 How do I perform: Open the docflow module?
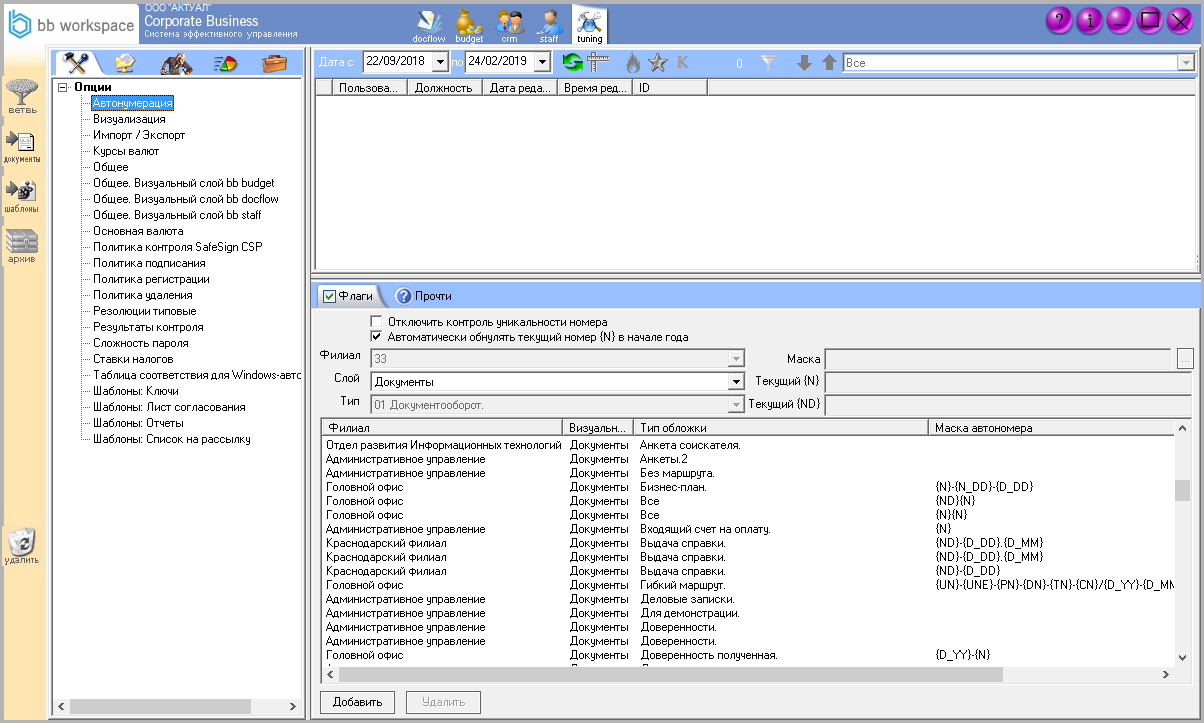[429, 24]
